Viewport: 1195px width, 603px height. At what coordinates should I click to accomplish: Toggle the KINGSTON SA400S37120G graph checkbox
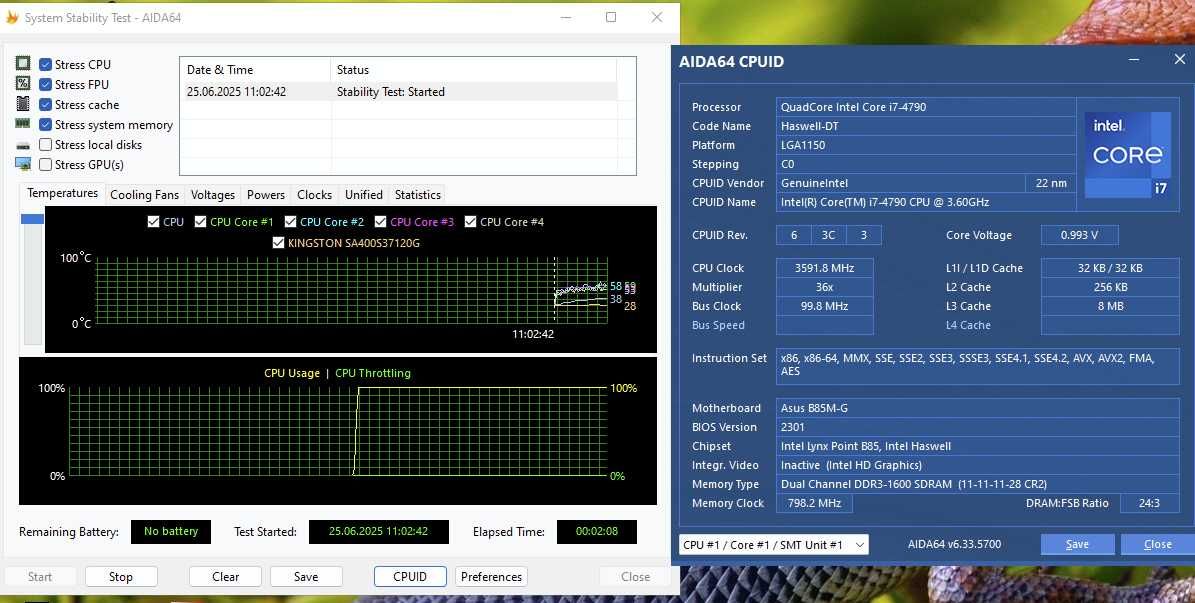[x=278, y=242]
